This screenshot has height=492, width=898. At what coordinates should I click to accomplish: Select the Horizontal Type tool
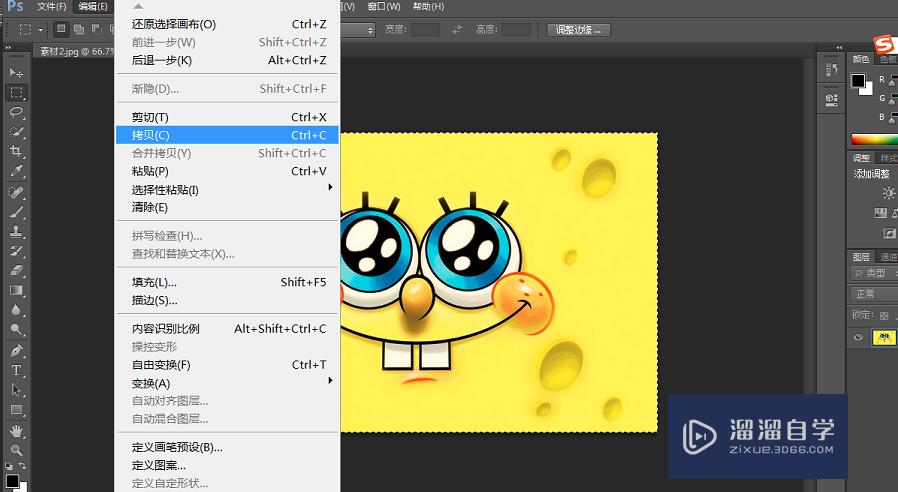point(17,370)
